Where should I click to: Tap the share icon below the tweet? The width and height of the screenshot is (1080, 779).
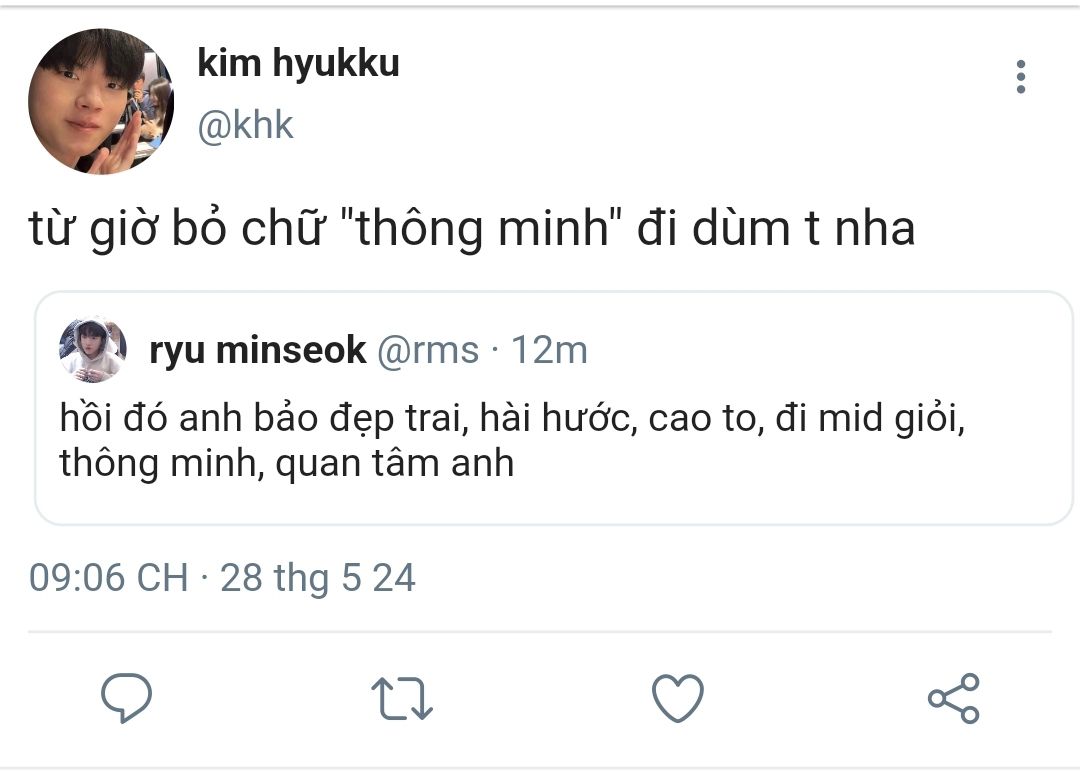954,698
